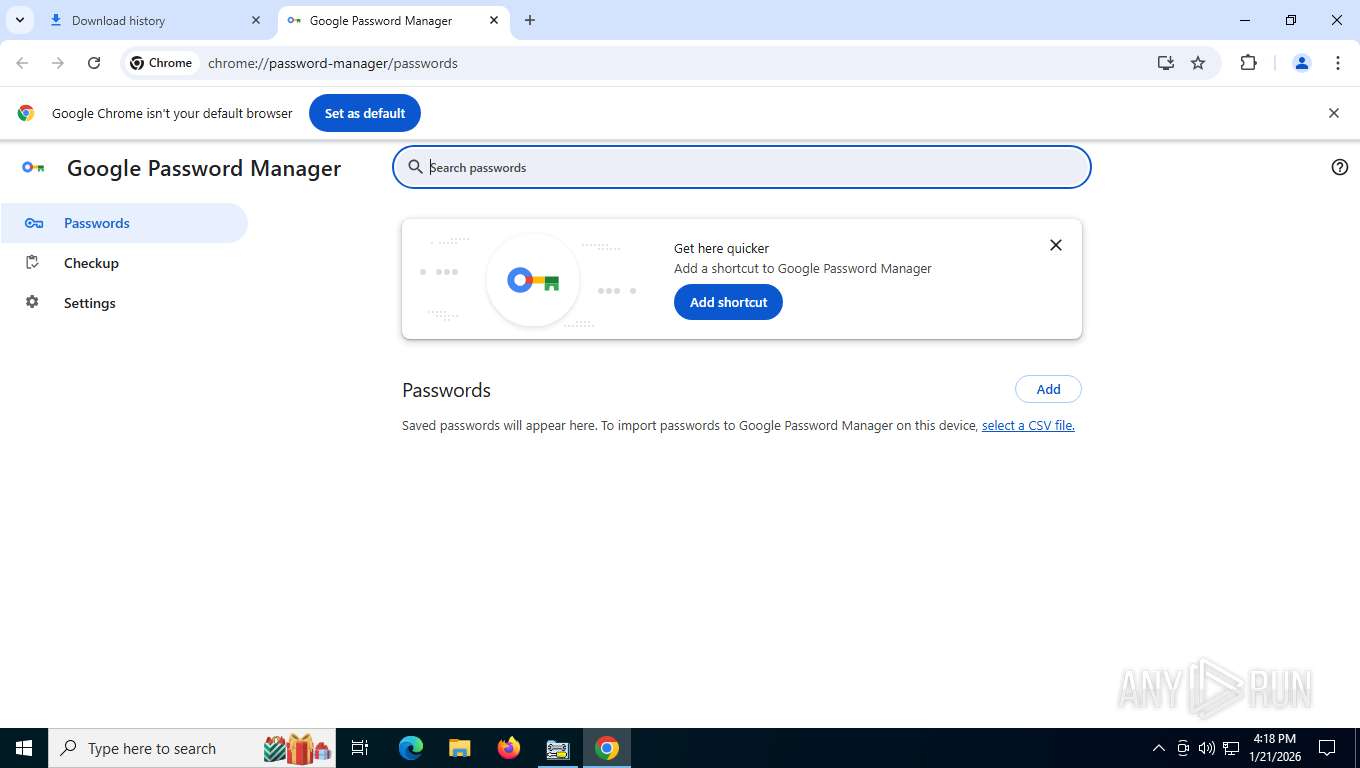Open Settings in the sidebar
The width and height of the screenshot is (1360, 768).
tap(124, 303)
